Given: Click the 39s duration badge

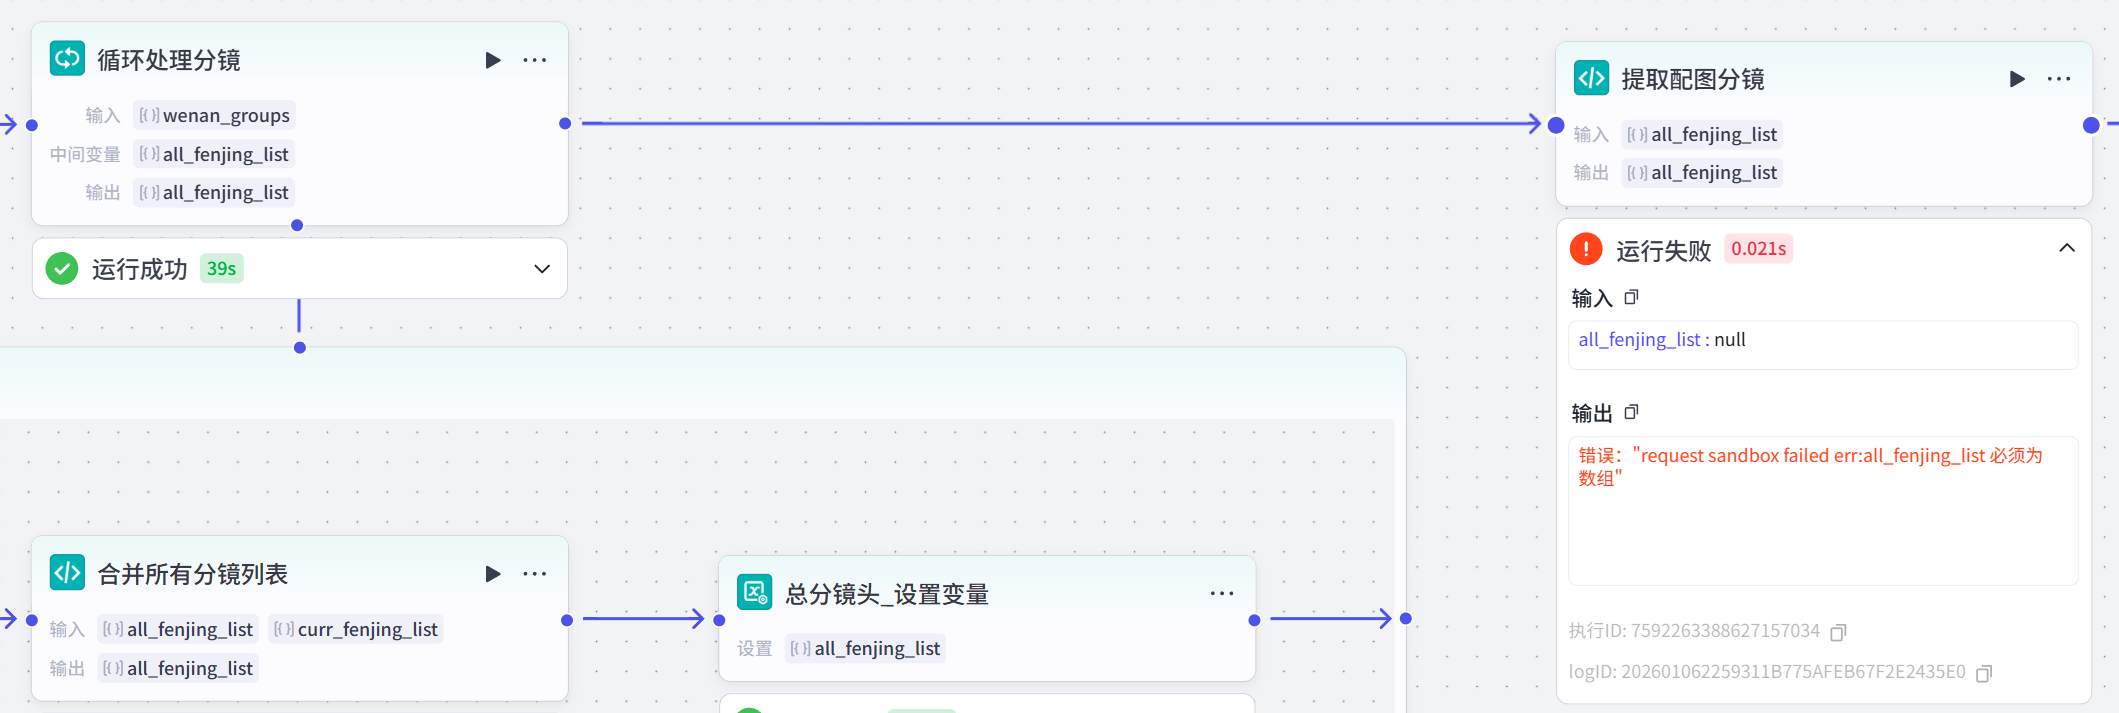Looking at the screenshot, I should 221,269.
